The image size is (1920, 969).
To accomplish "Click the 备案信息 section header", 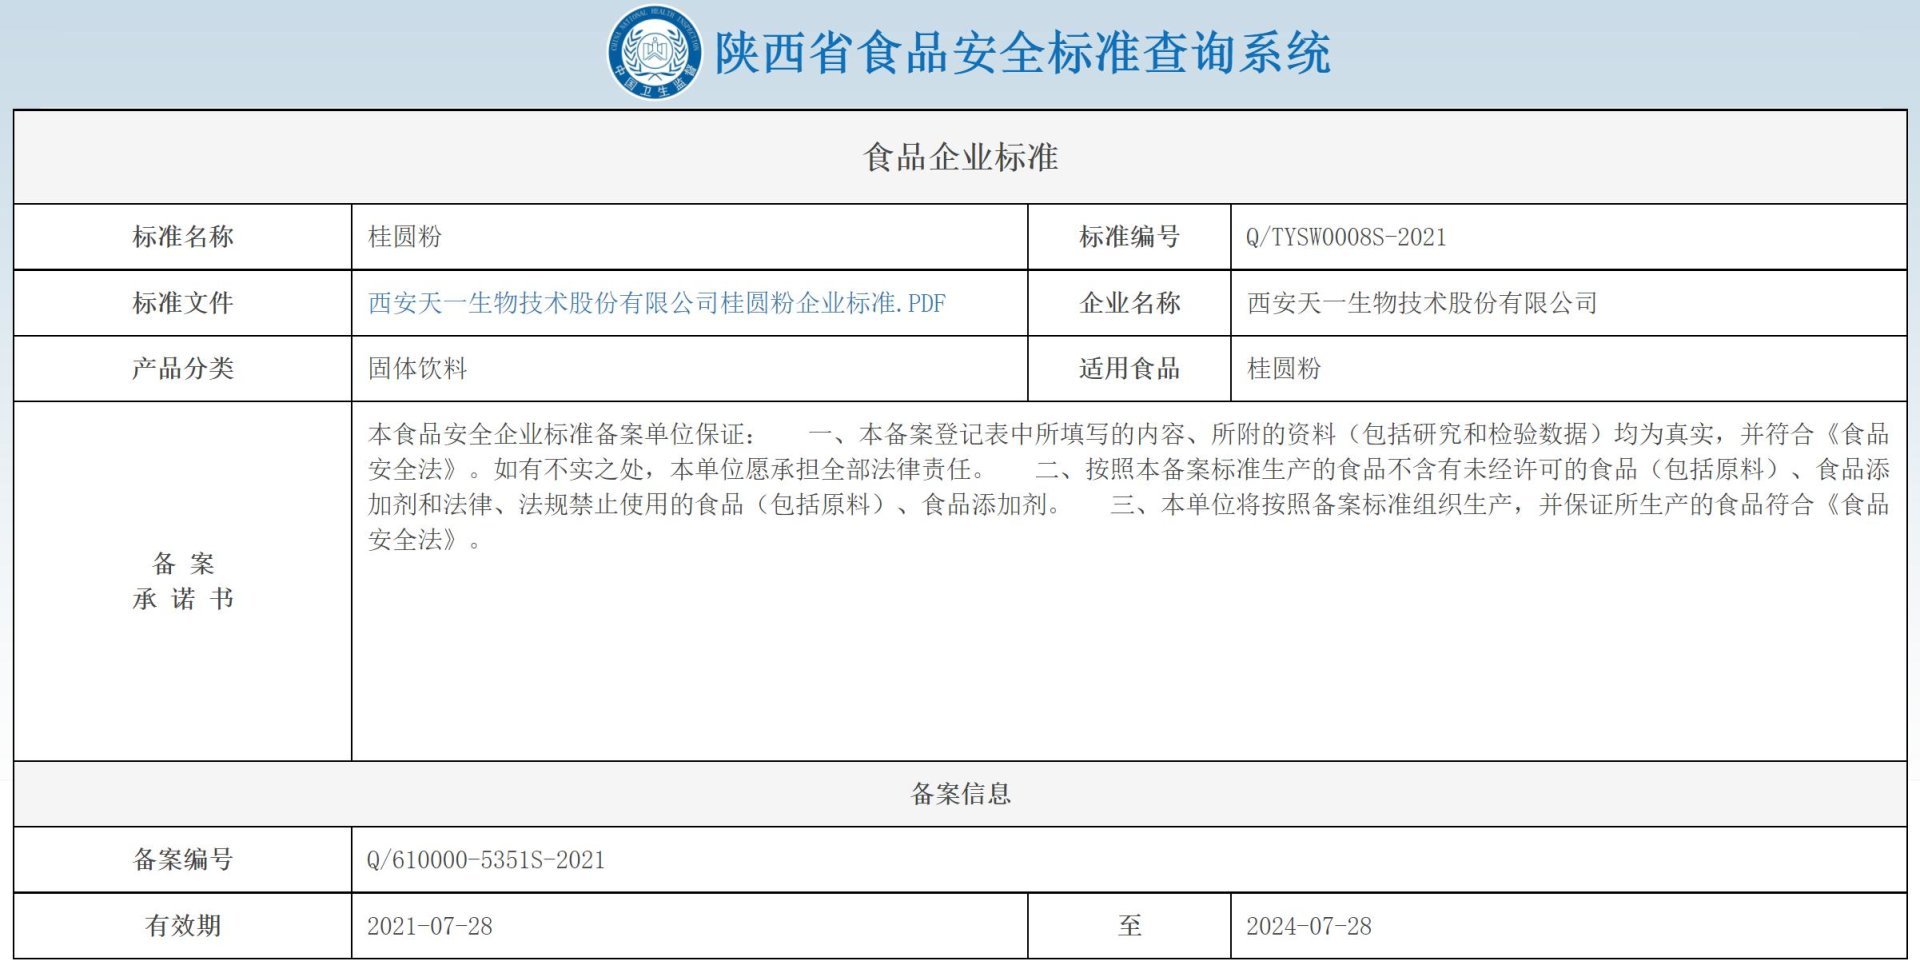I will (x=960, y=794).
